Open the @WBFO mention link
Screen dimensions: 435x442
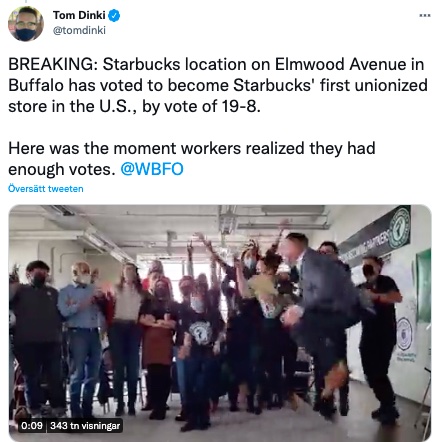click(152, 169)
